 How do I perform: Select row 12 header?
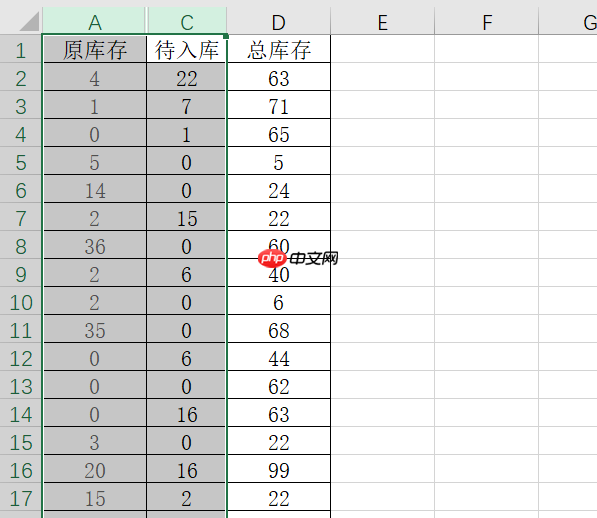(x=21, y=357)
